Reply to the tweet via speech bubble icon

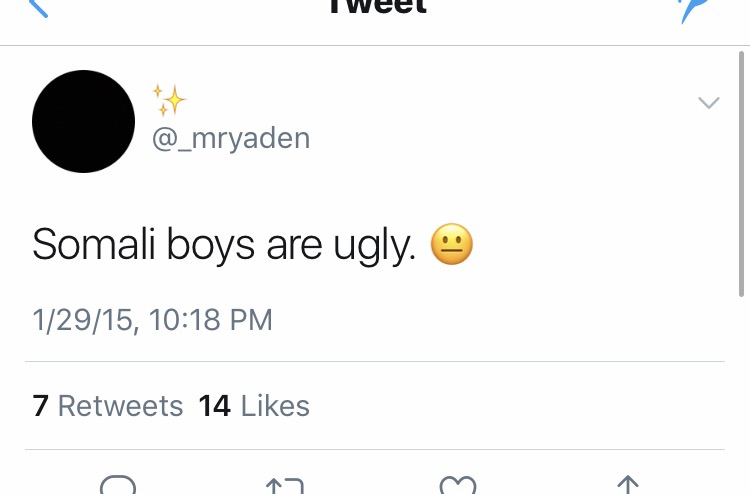pyautogui.click(x=117, y=486)
